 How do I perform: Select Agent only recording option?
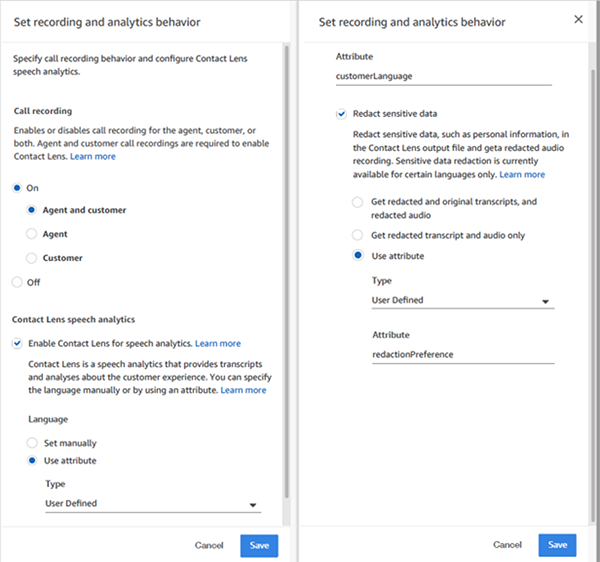pos(31,234)
